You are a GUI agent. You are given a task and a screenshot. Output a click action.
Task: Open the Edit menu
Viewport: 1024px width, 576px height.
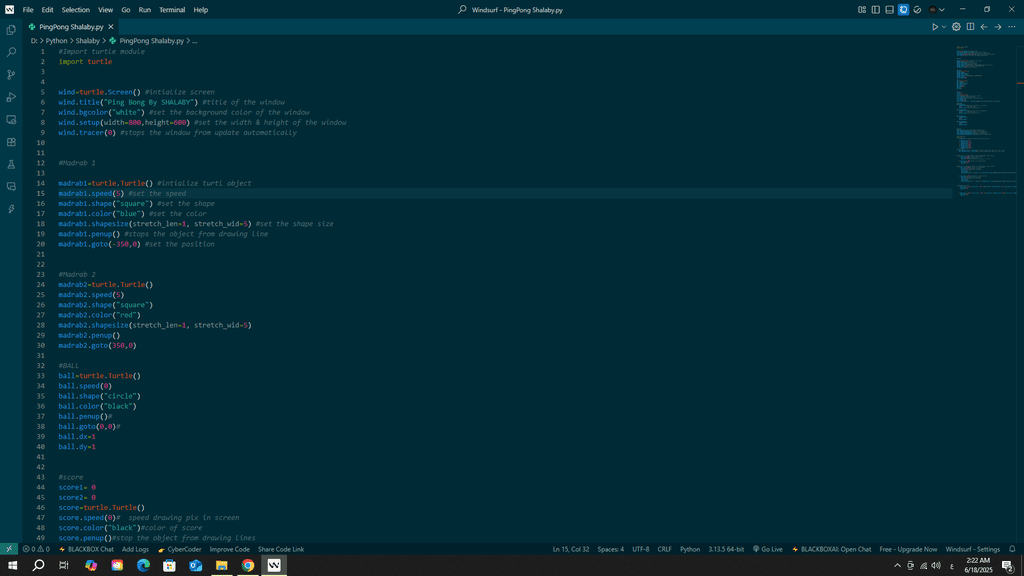coord(48,10)
